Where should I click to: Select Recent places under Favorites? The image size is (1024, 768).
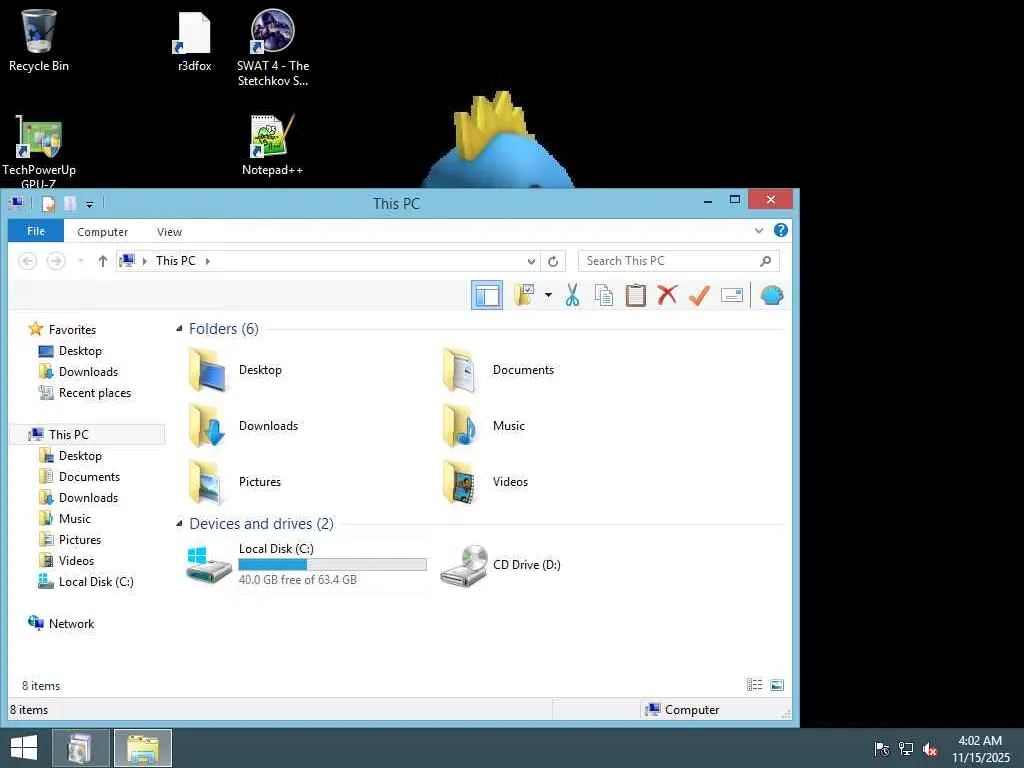85,393
